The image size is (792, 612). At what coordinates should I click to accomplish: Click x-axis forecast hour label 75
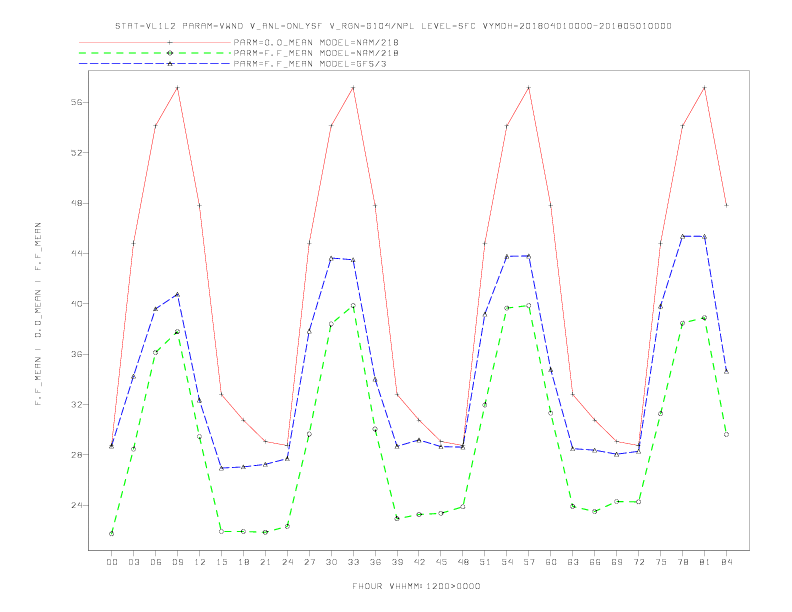point(661,562)
